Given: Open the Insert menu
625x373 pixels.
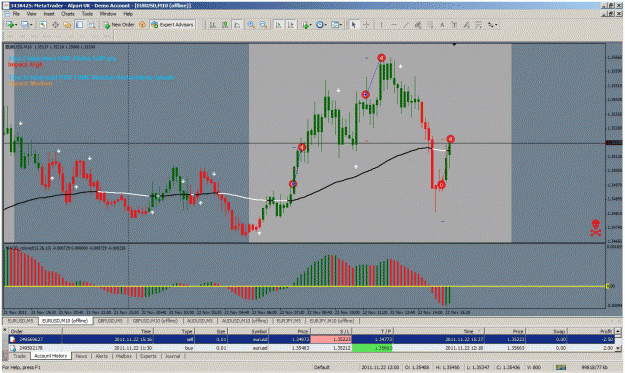Looking at the screenshot, I should (49, 14).
